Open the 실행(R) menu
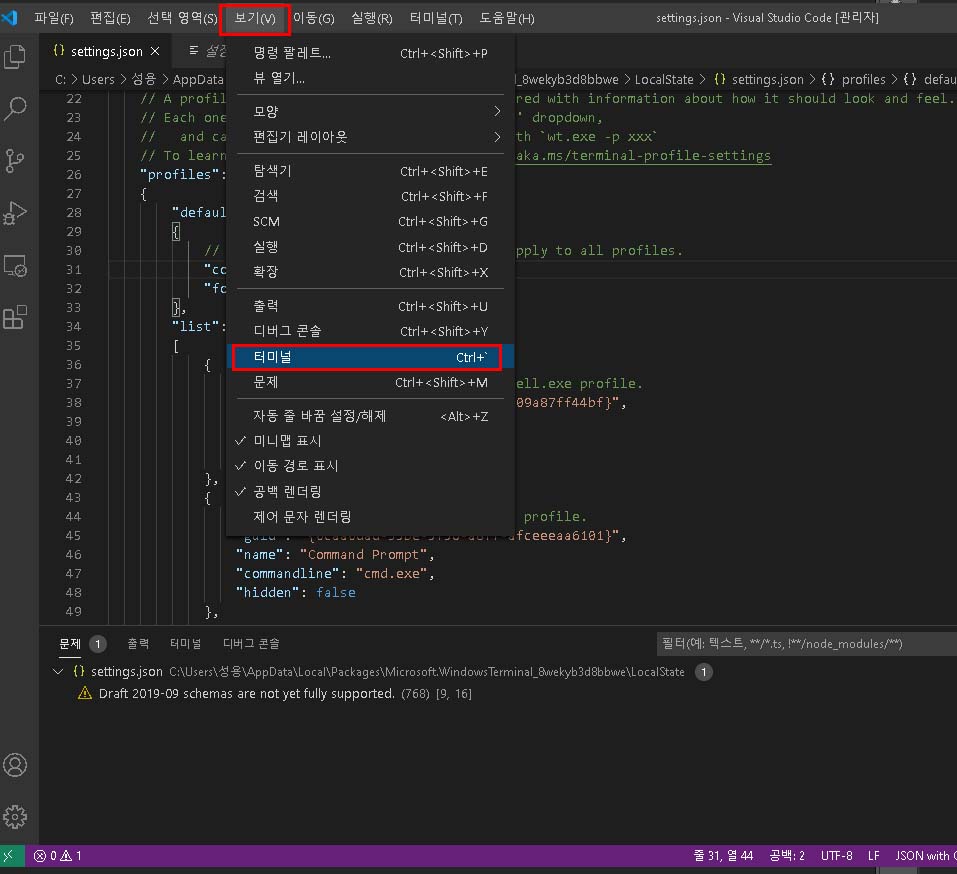The image size is (957, 874). coord(372,18)
